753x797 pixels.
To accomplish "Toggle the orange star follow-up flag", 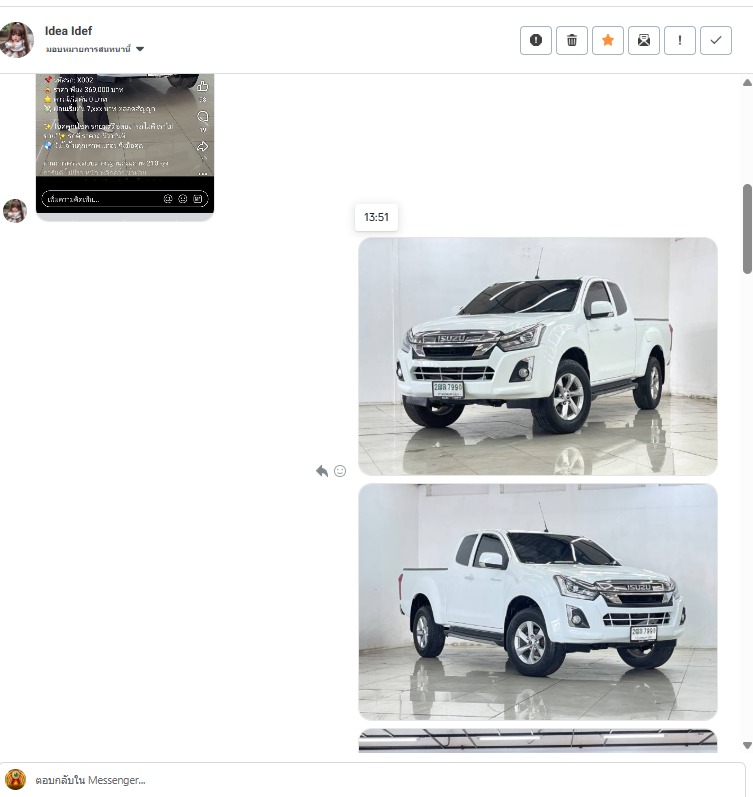I will pyautogui.click(x=608, y=40).
